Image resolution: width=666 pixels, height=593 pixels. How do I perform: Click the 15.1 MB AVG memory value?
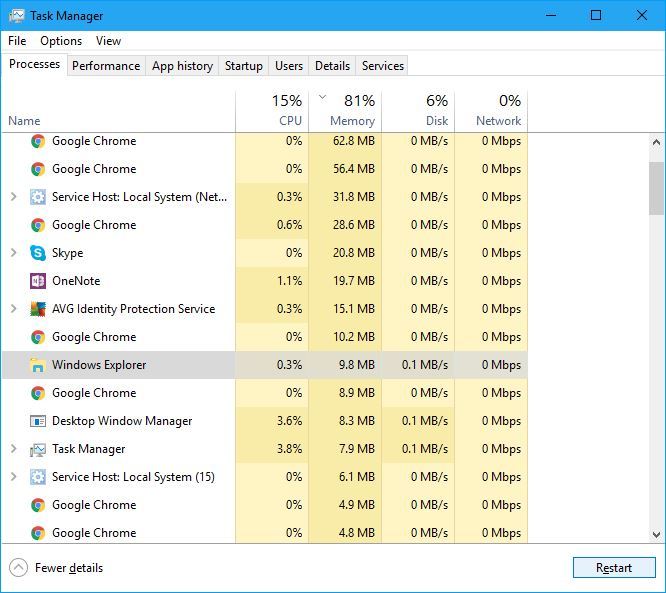(x=354, y=309)
